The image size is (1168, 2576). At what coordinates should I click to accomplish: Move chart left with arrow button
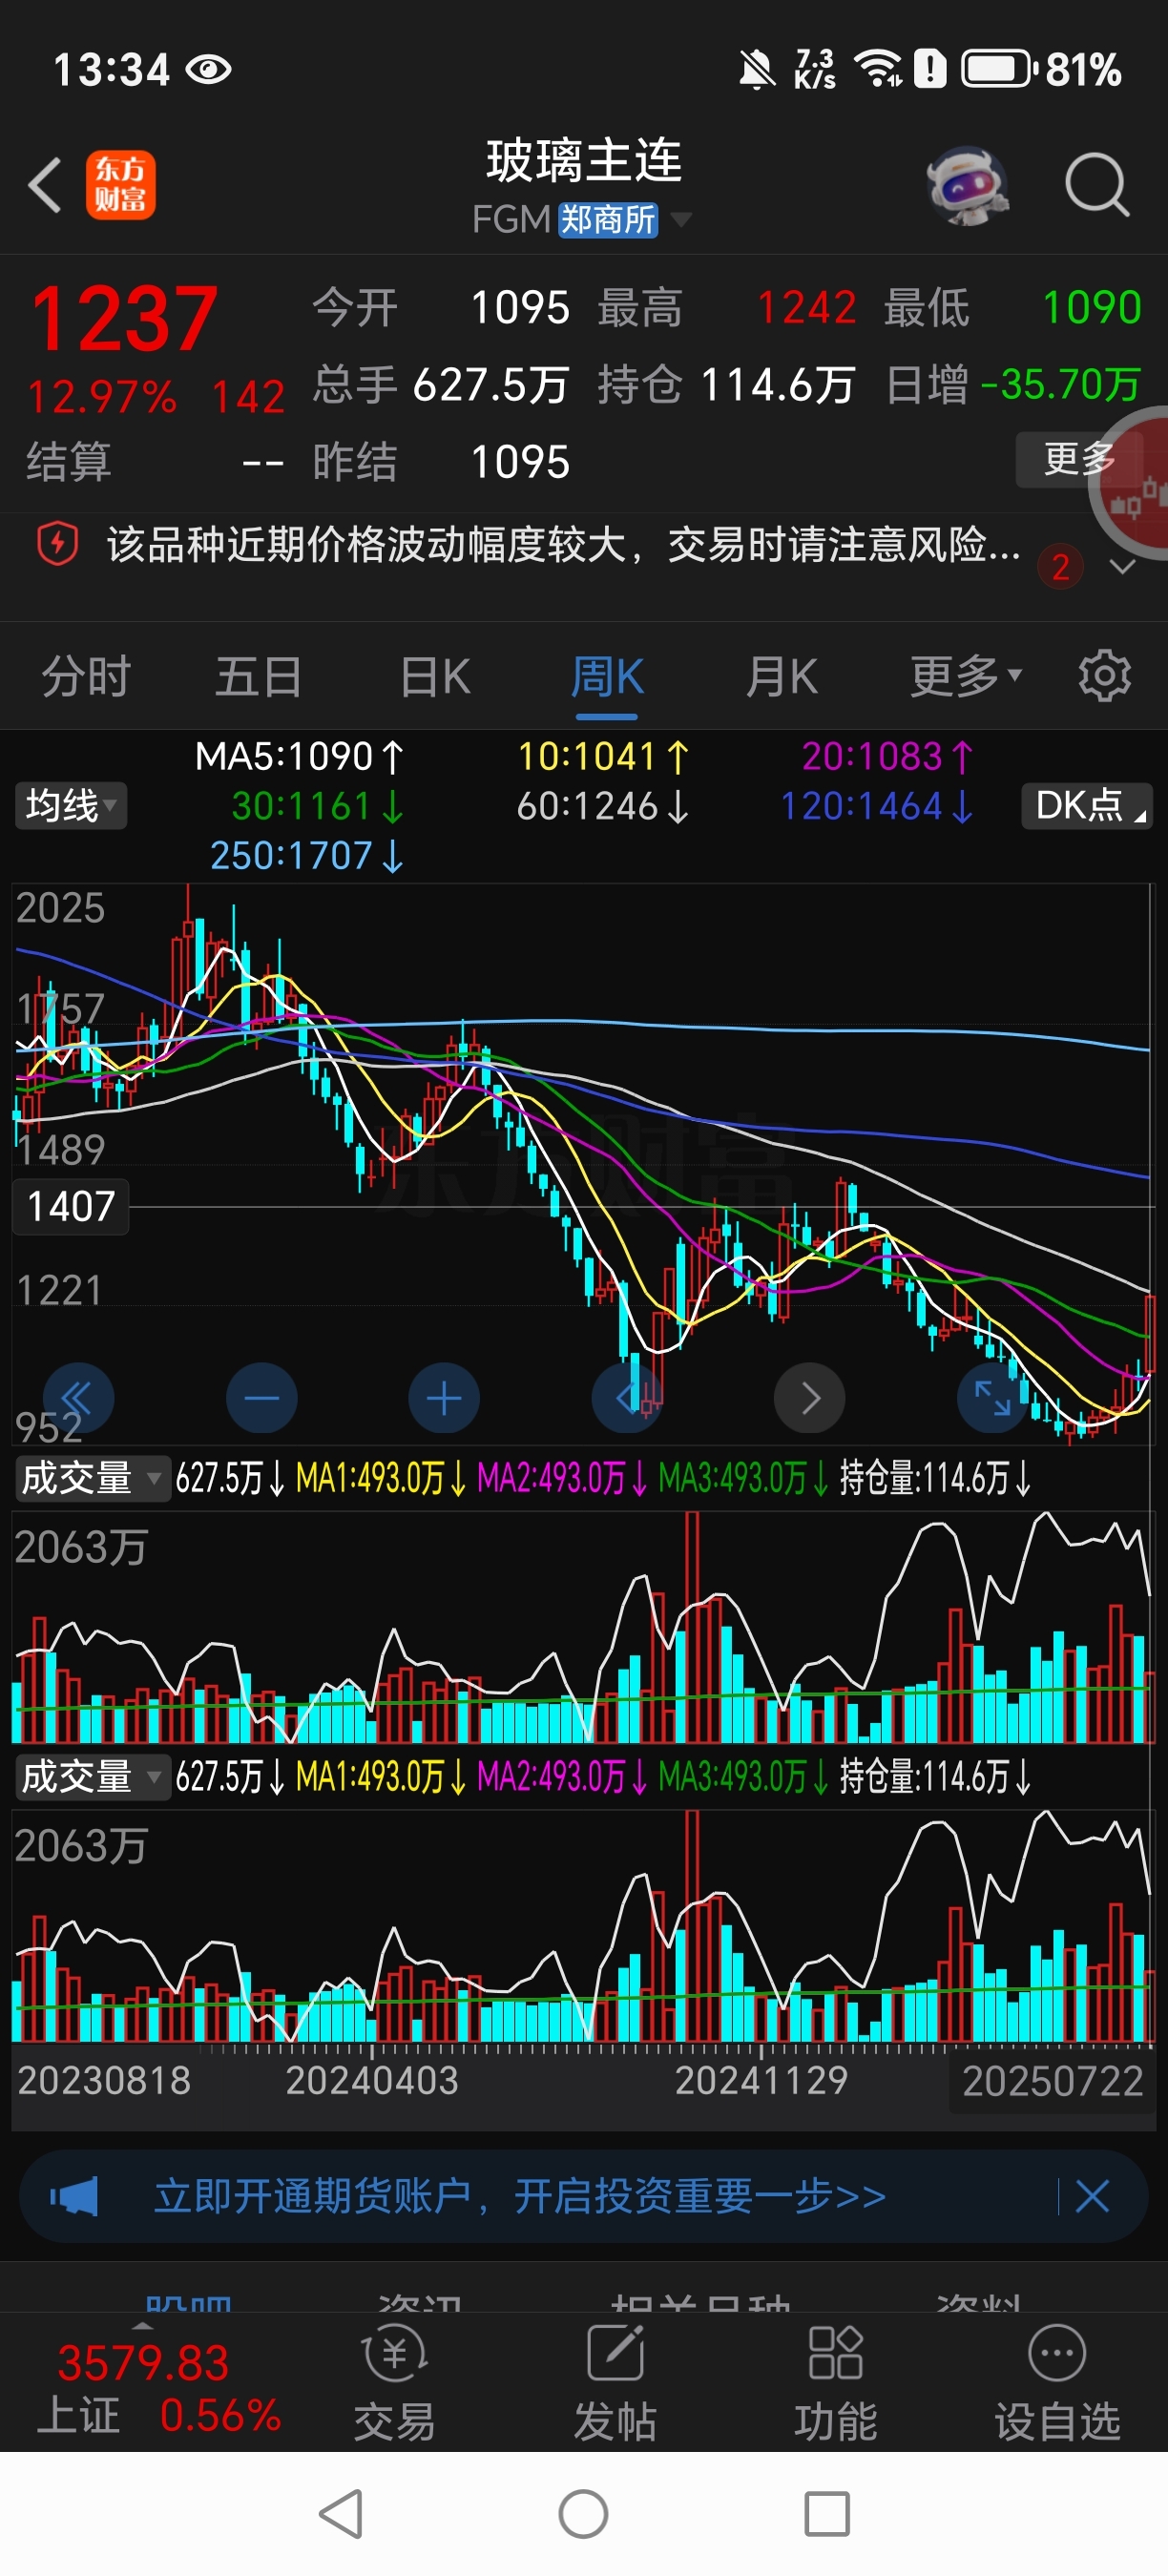(627, 1397)
